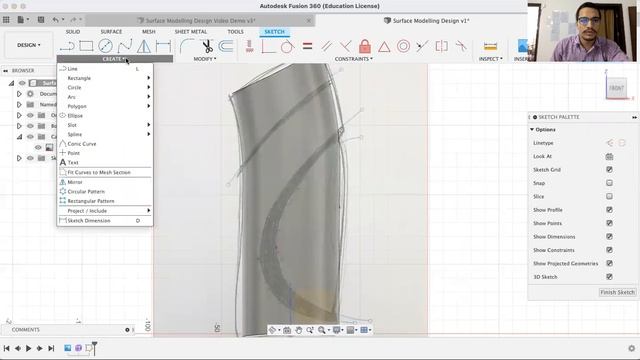Choose Ellipse from Create menu
The image size is (640, 360).
click(105, 116)
